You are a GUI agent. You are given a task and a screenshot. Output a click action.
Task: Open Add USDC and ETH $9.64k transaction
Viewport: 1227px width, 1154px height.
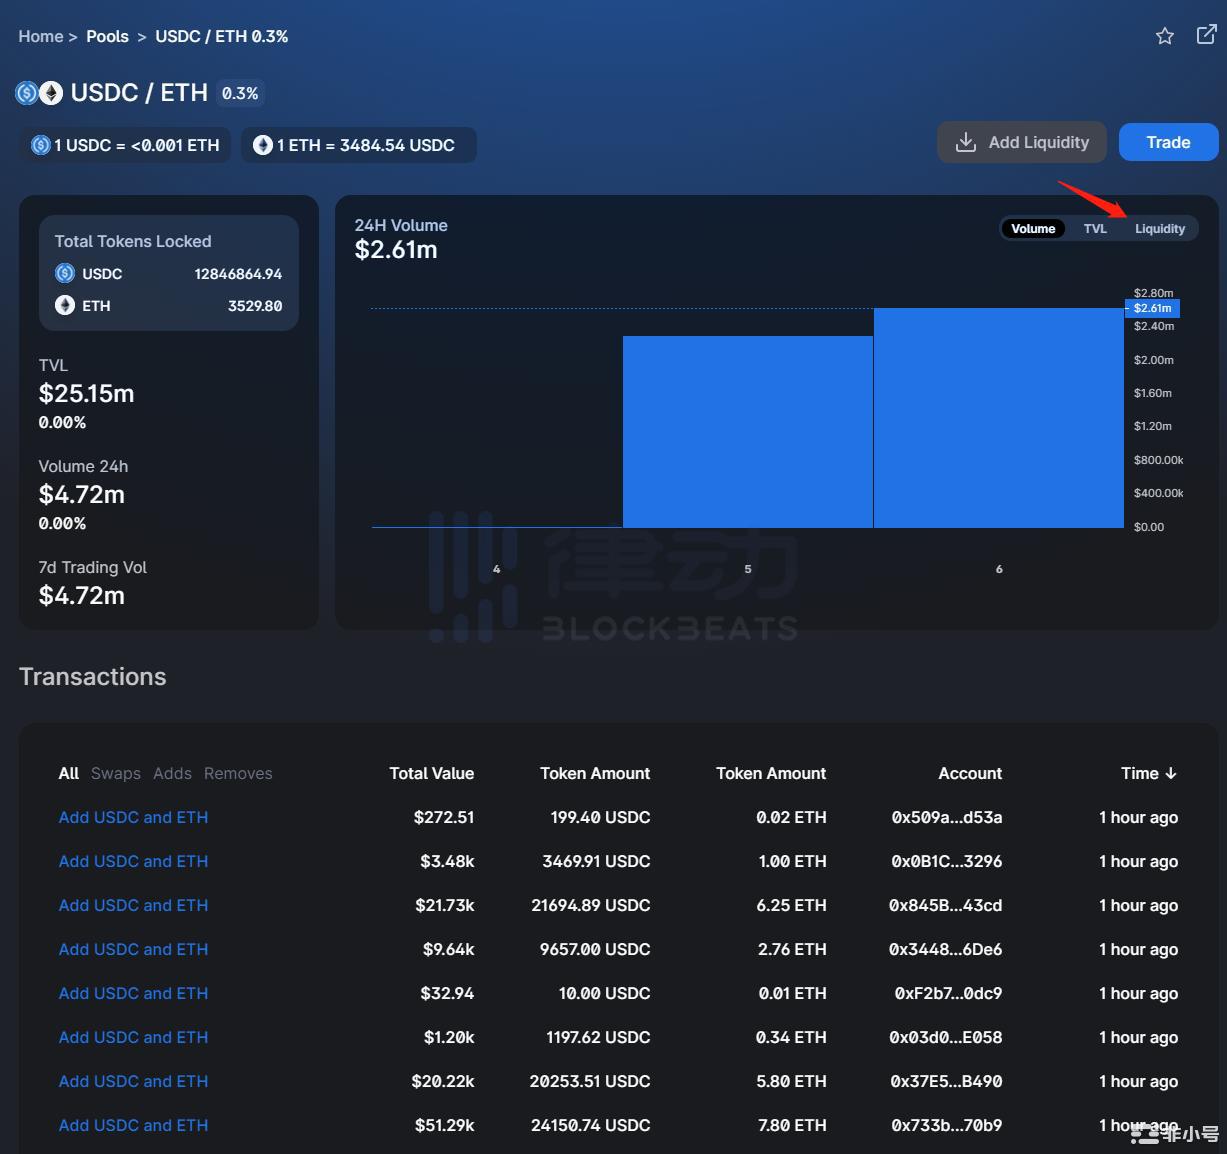pyautogui.click(x=134, y=949)
